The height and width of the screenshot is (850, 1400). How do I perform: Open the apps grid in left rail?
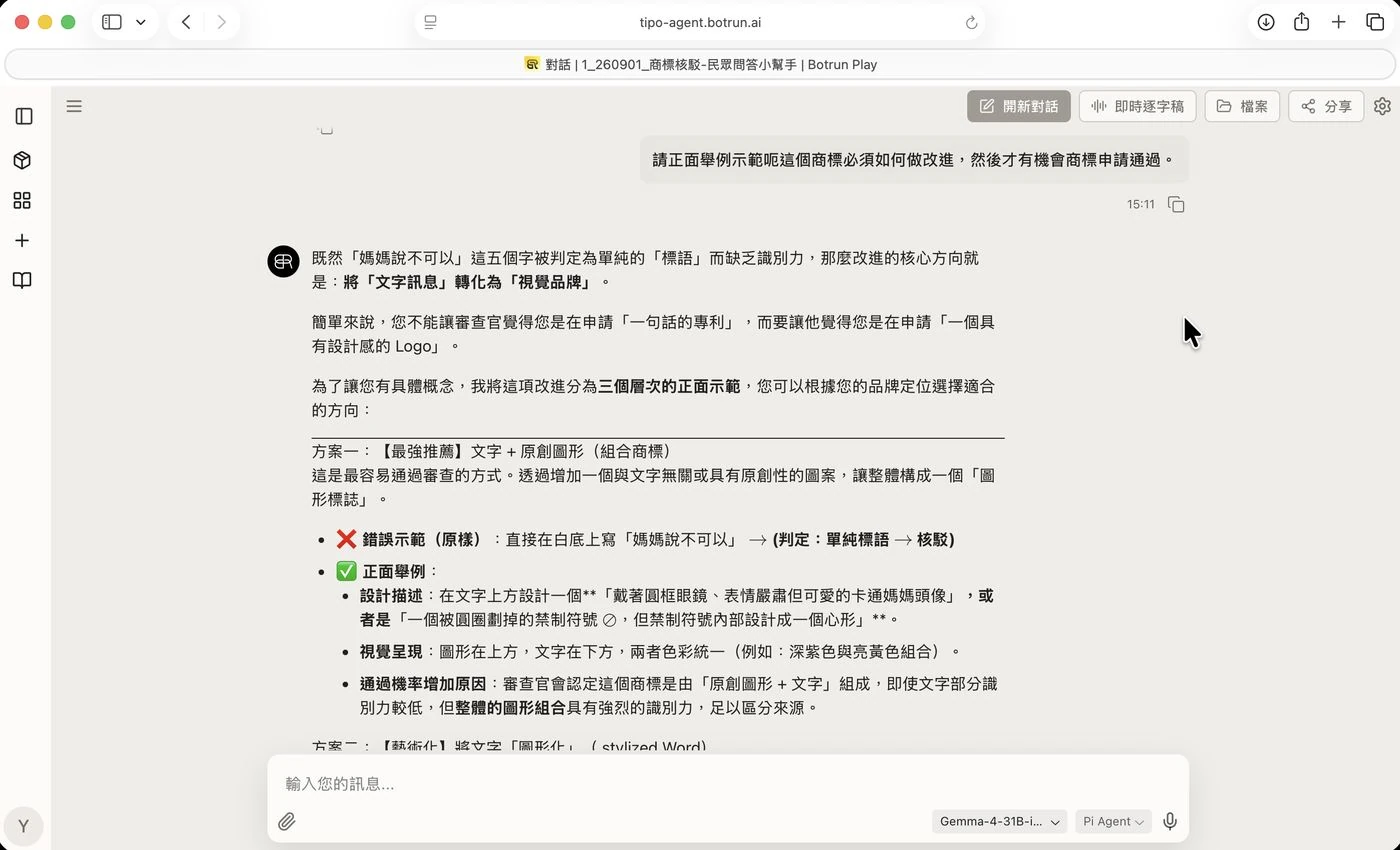[22, 200]
